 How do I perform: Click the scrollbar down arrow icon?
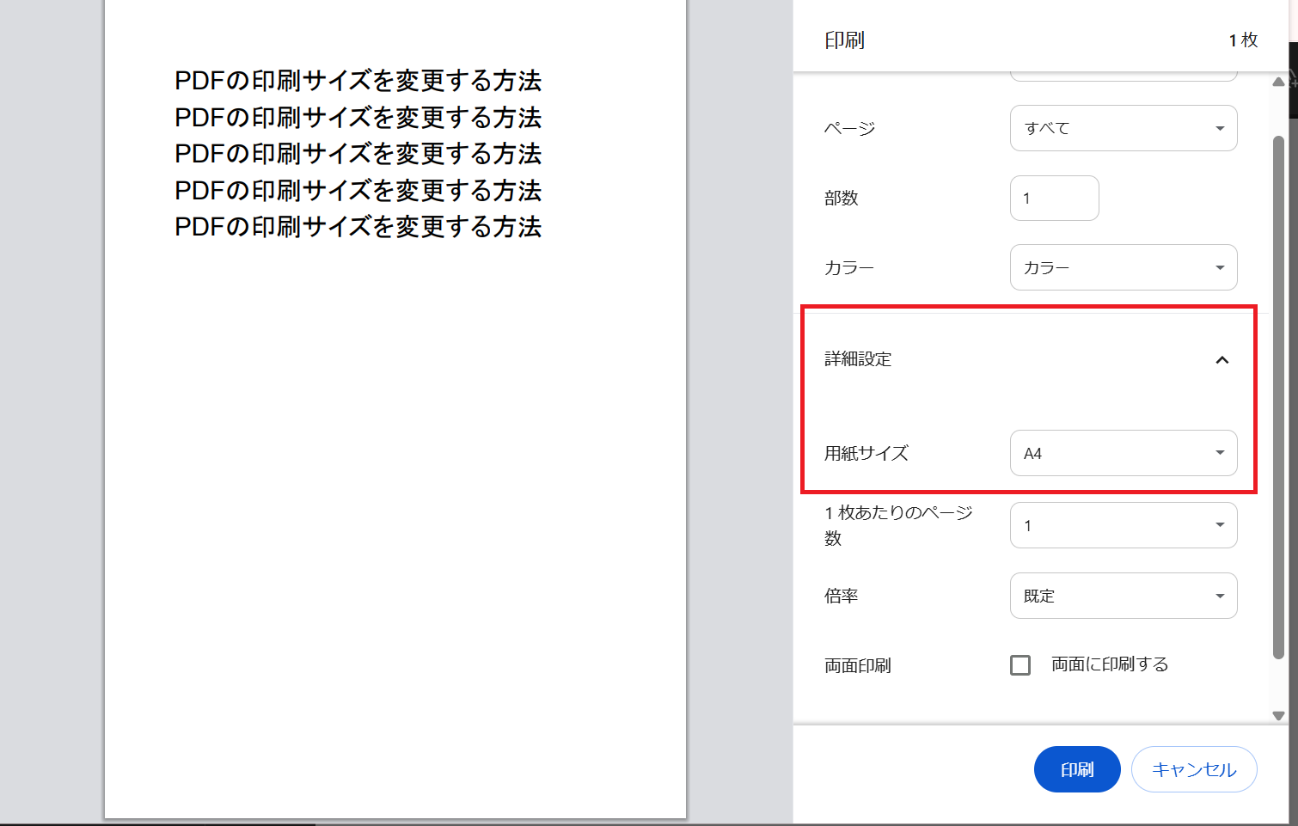(x=1279, y=715)
